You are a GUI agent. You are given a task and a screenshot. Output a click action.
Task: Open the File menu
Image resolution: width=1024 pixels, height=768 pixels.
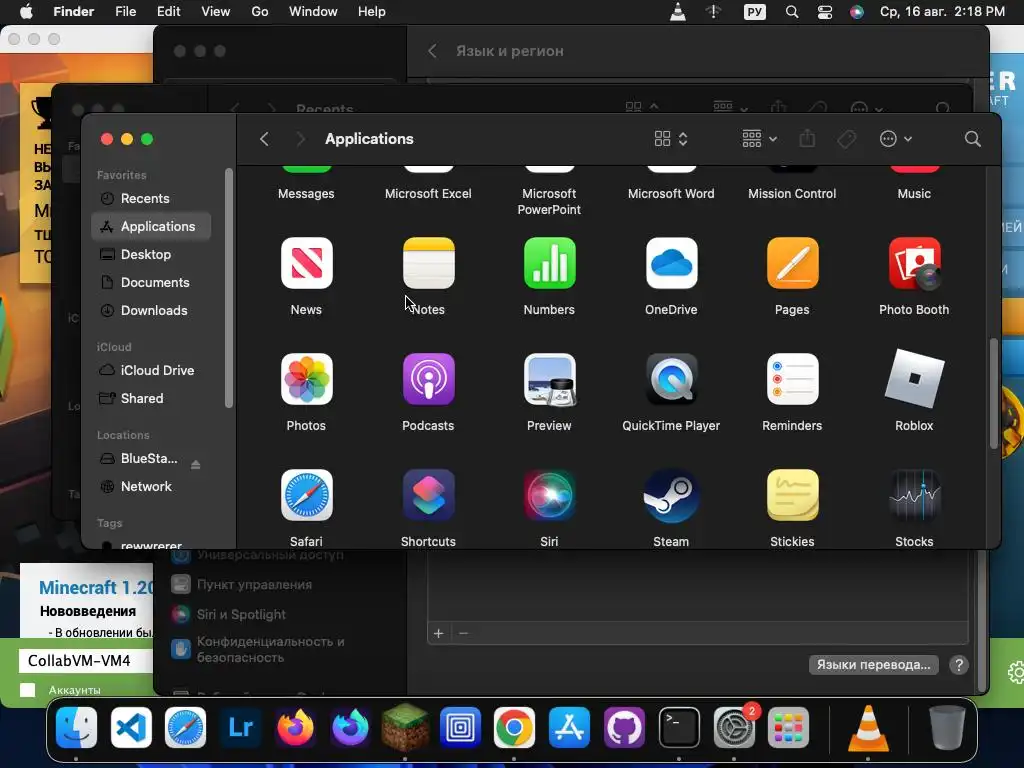coord(125,12)
